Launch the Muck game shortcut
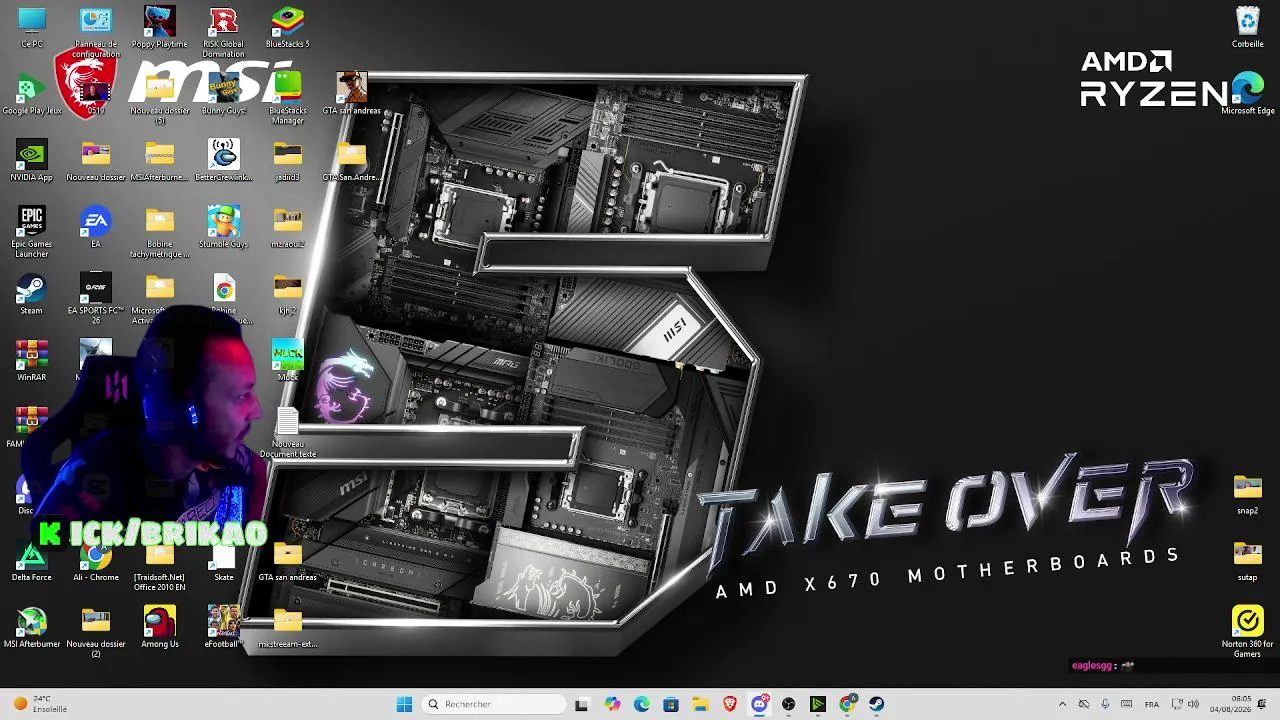Image resolution: width=1280 pixels, height=720 pixels. tap(288, 361)
